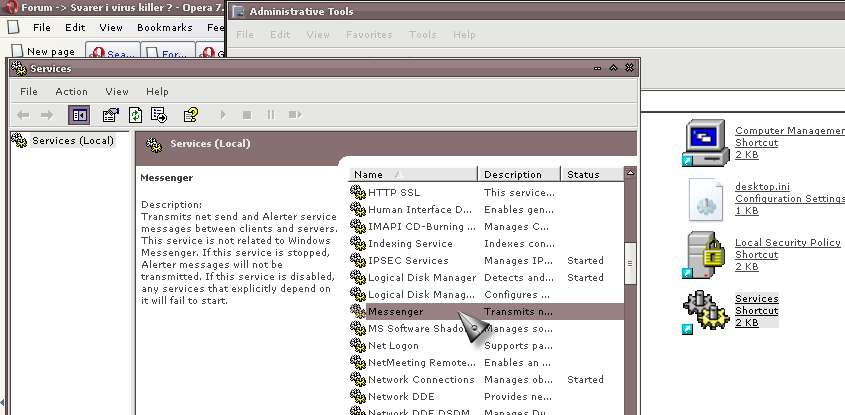Sort by the Name column header
Viewport: 845px width, 415px height.
(x=413, y=174)
